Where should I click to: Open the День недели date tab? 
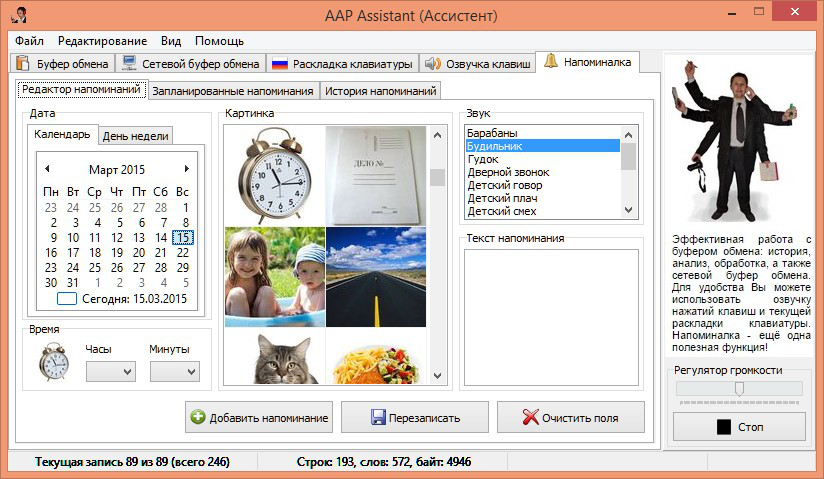(135, 135)
